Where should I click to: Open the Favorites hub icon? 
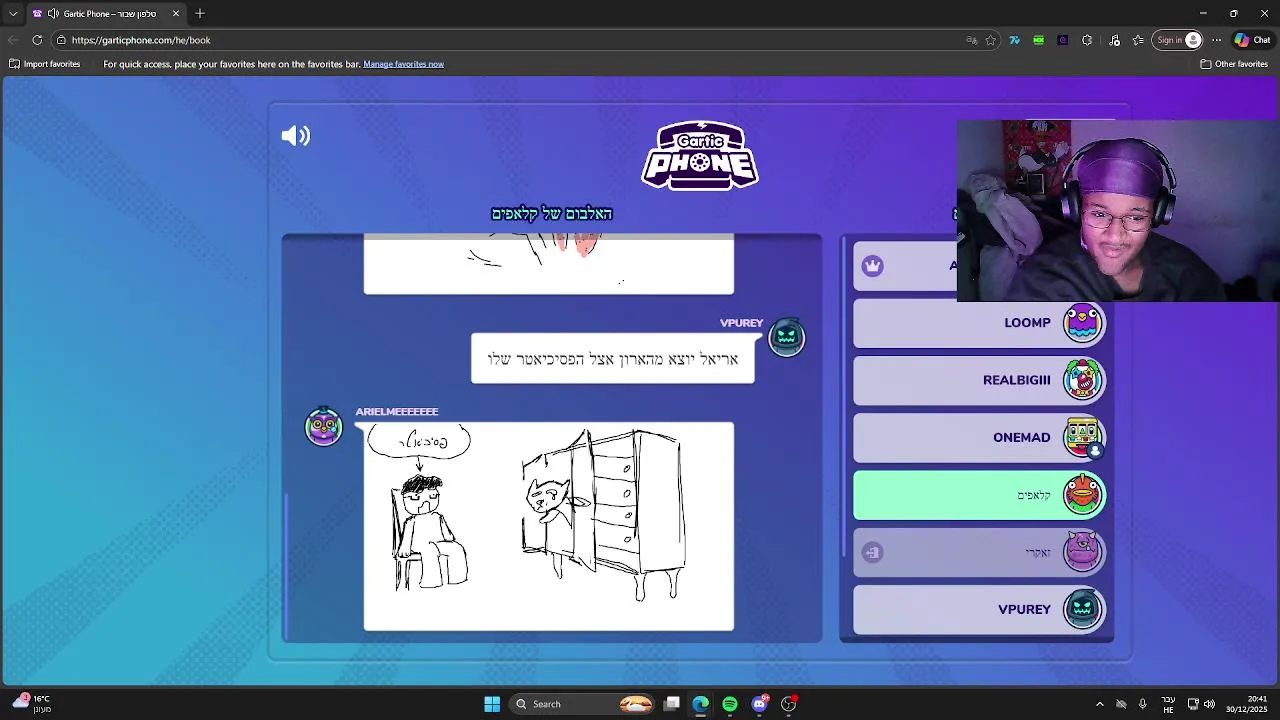click(1138, 40)
